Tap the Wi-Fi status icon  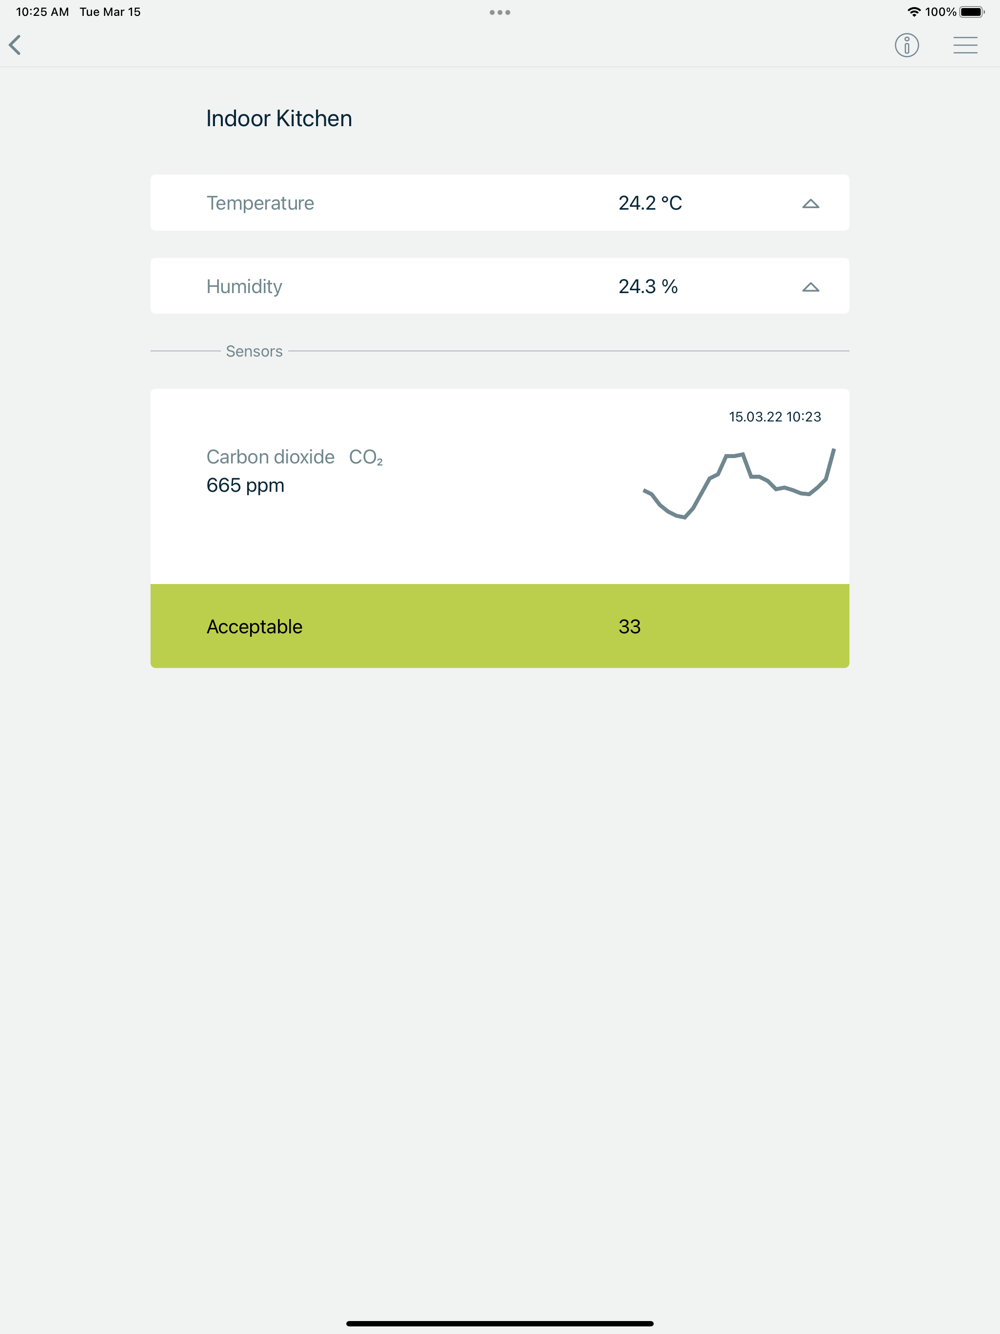point(913,12)
